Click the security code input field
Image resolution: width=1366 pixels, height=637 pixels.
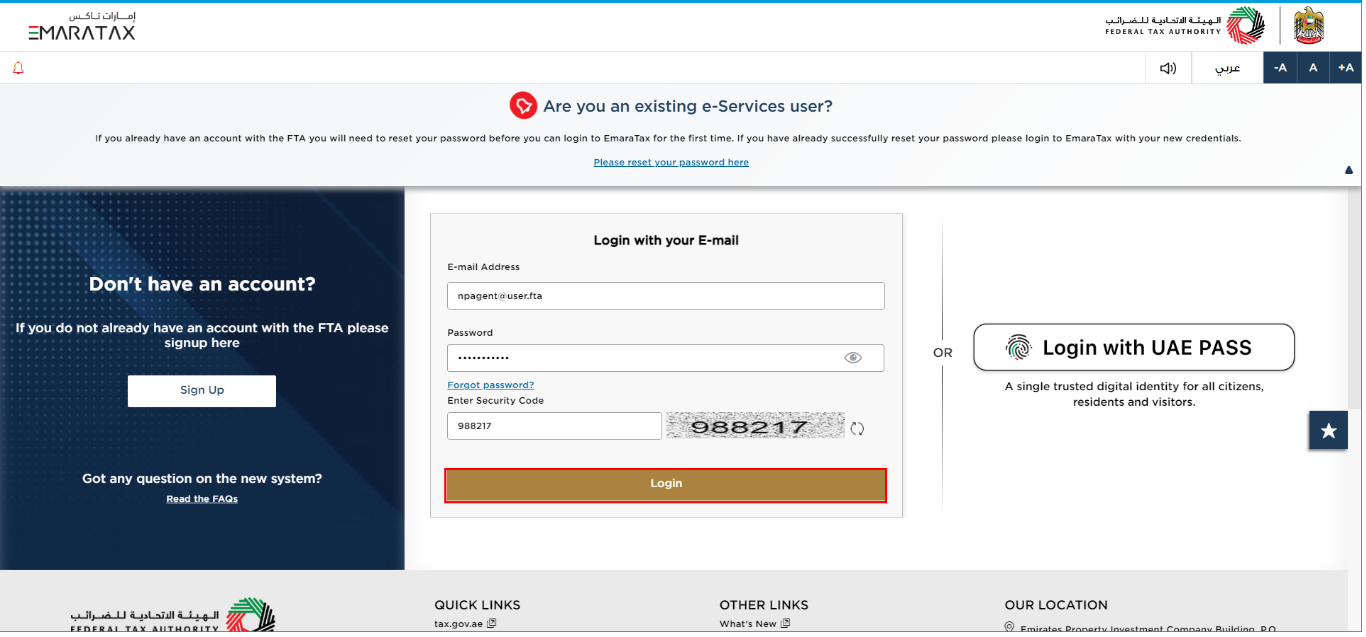(554, 426)
